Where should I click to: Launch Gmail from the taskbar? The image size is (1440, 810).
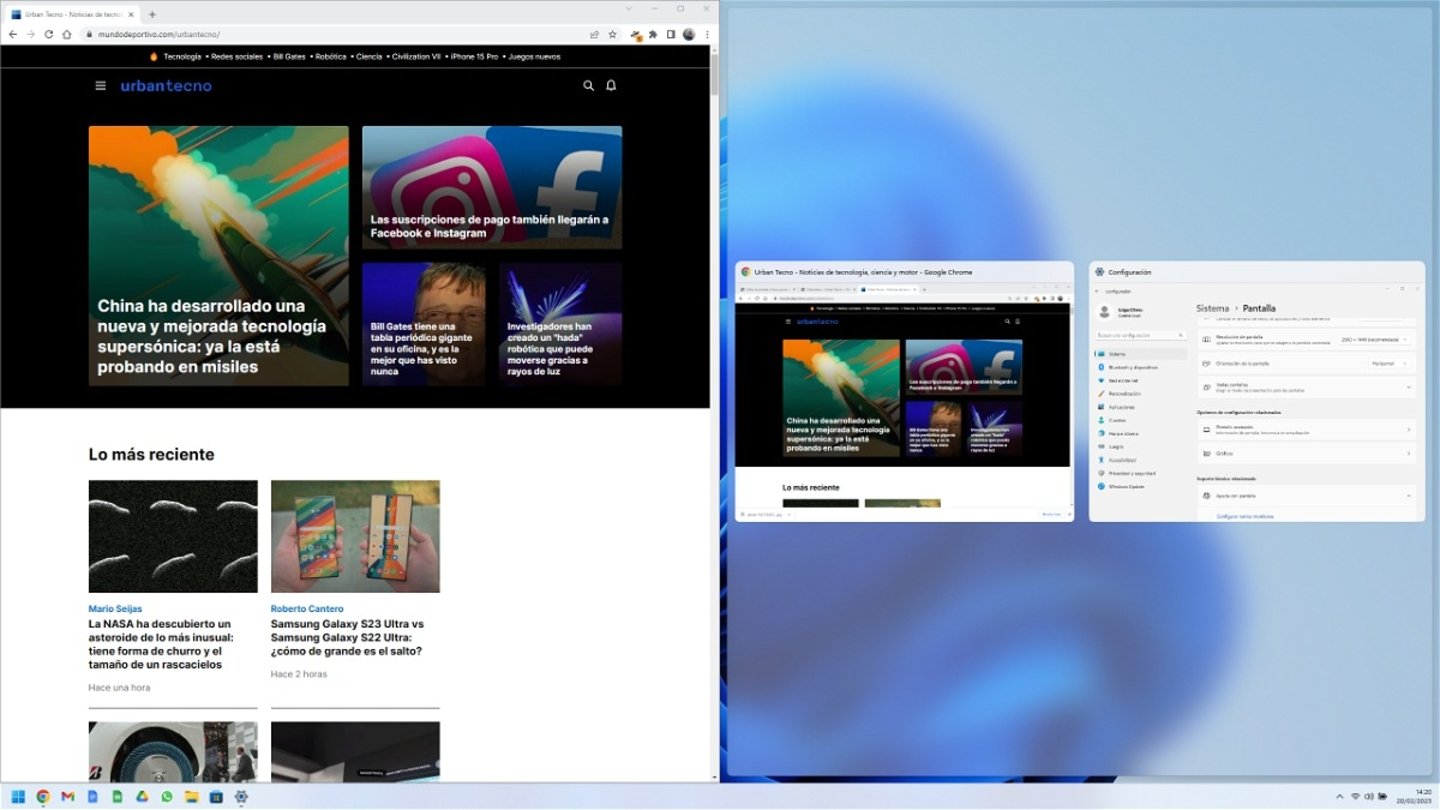pos(68,797)
